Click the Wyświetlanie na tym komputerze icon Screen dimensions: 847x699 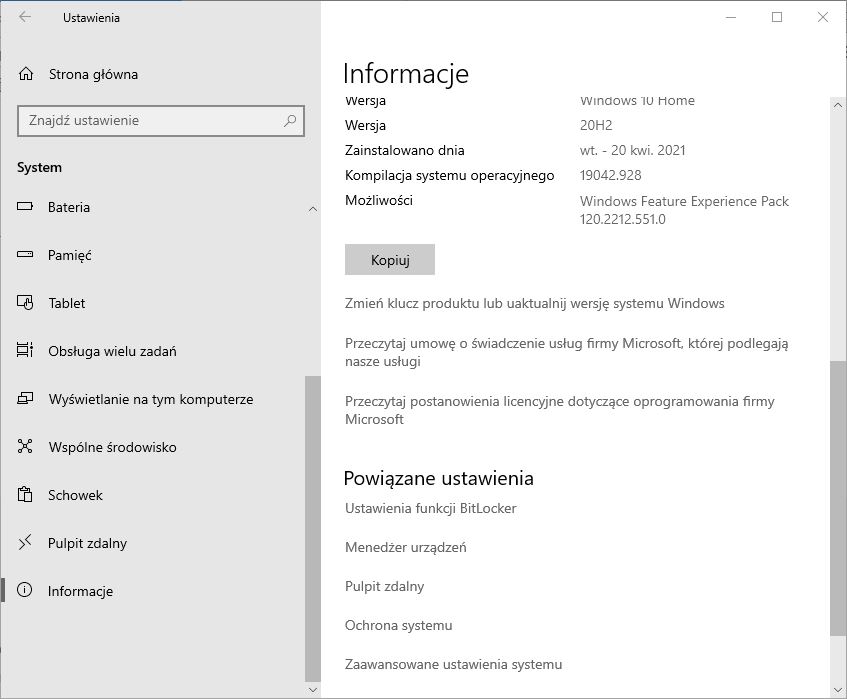25,399
